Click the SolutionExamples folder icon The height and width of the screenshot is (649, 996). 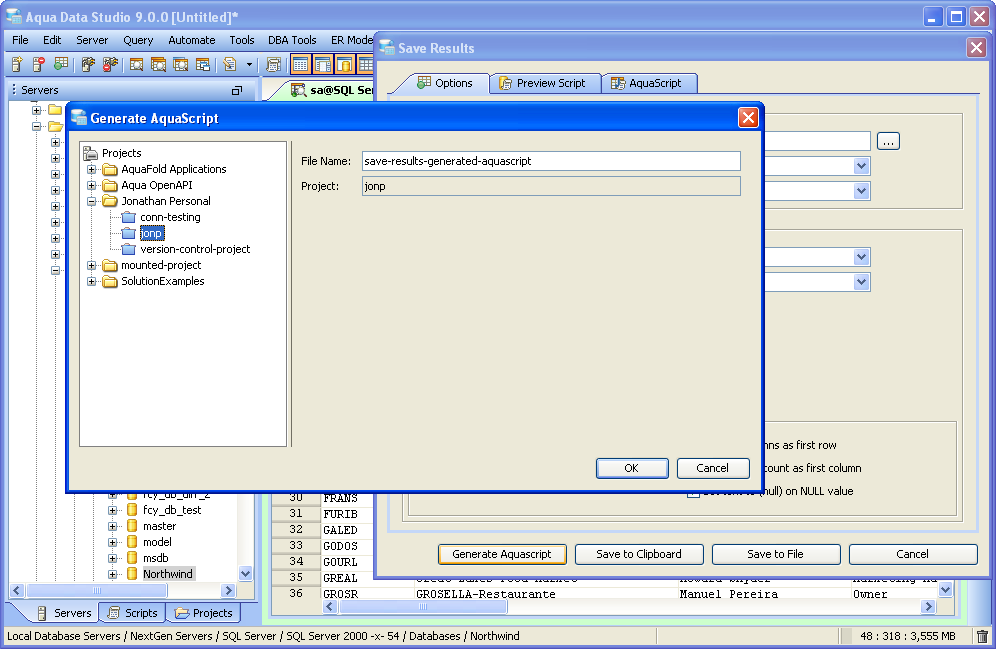point(111,281)
